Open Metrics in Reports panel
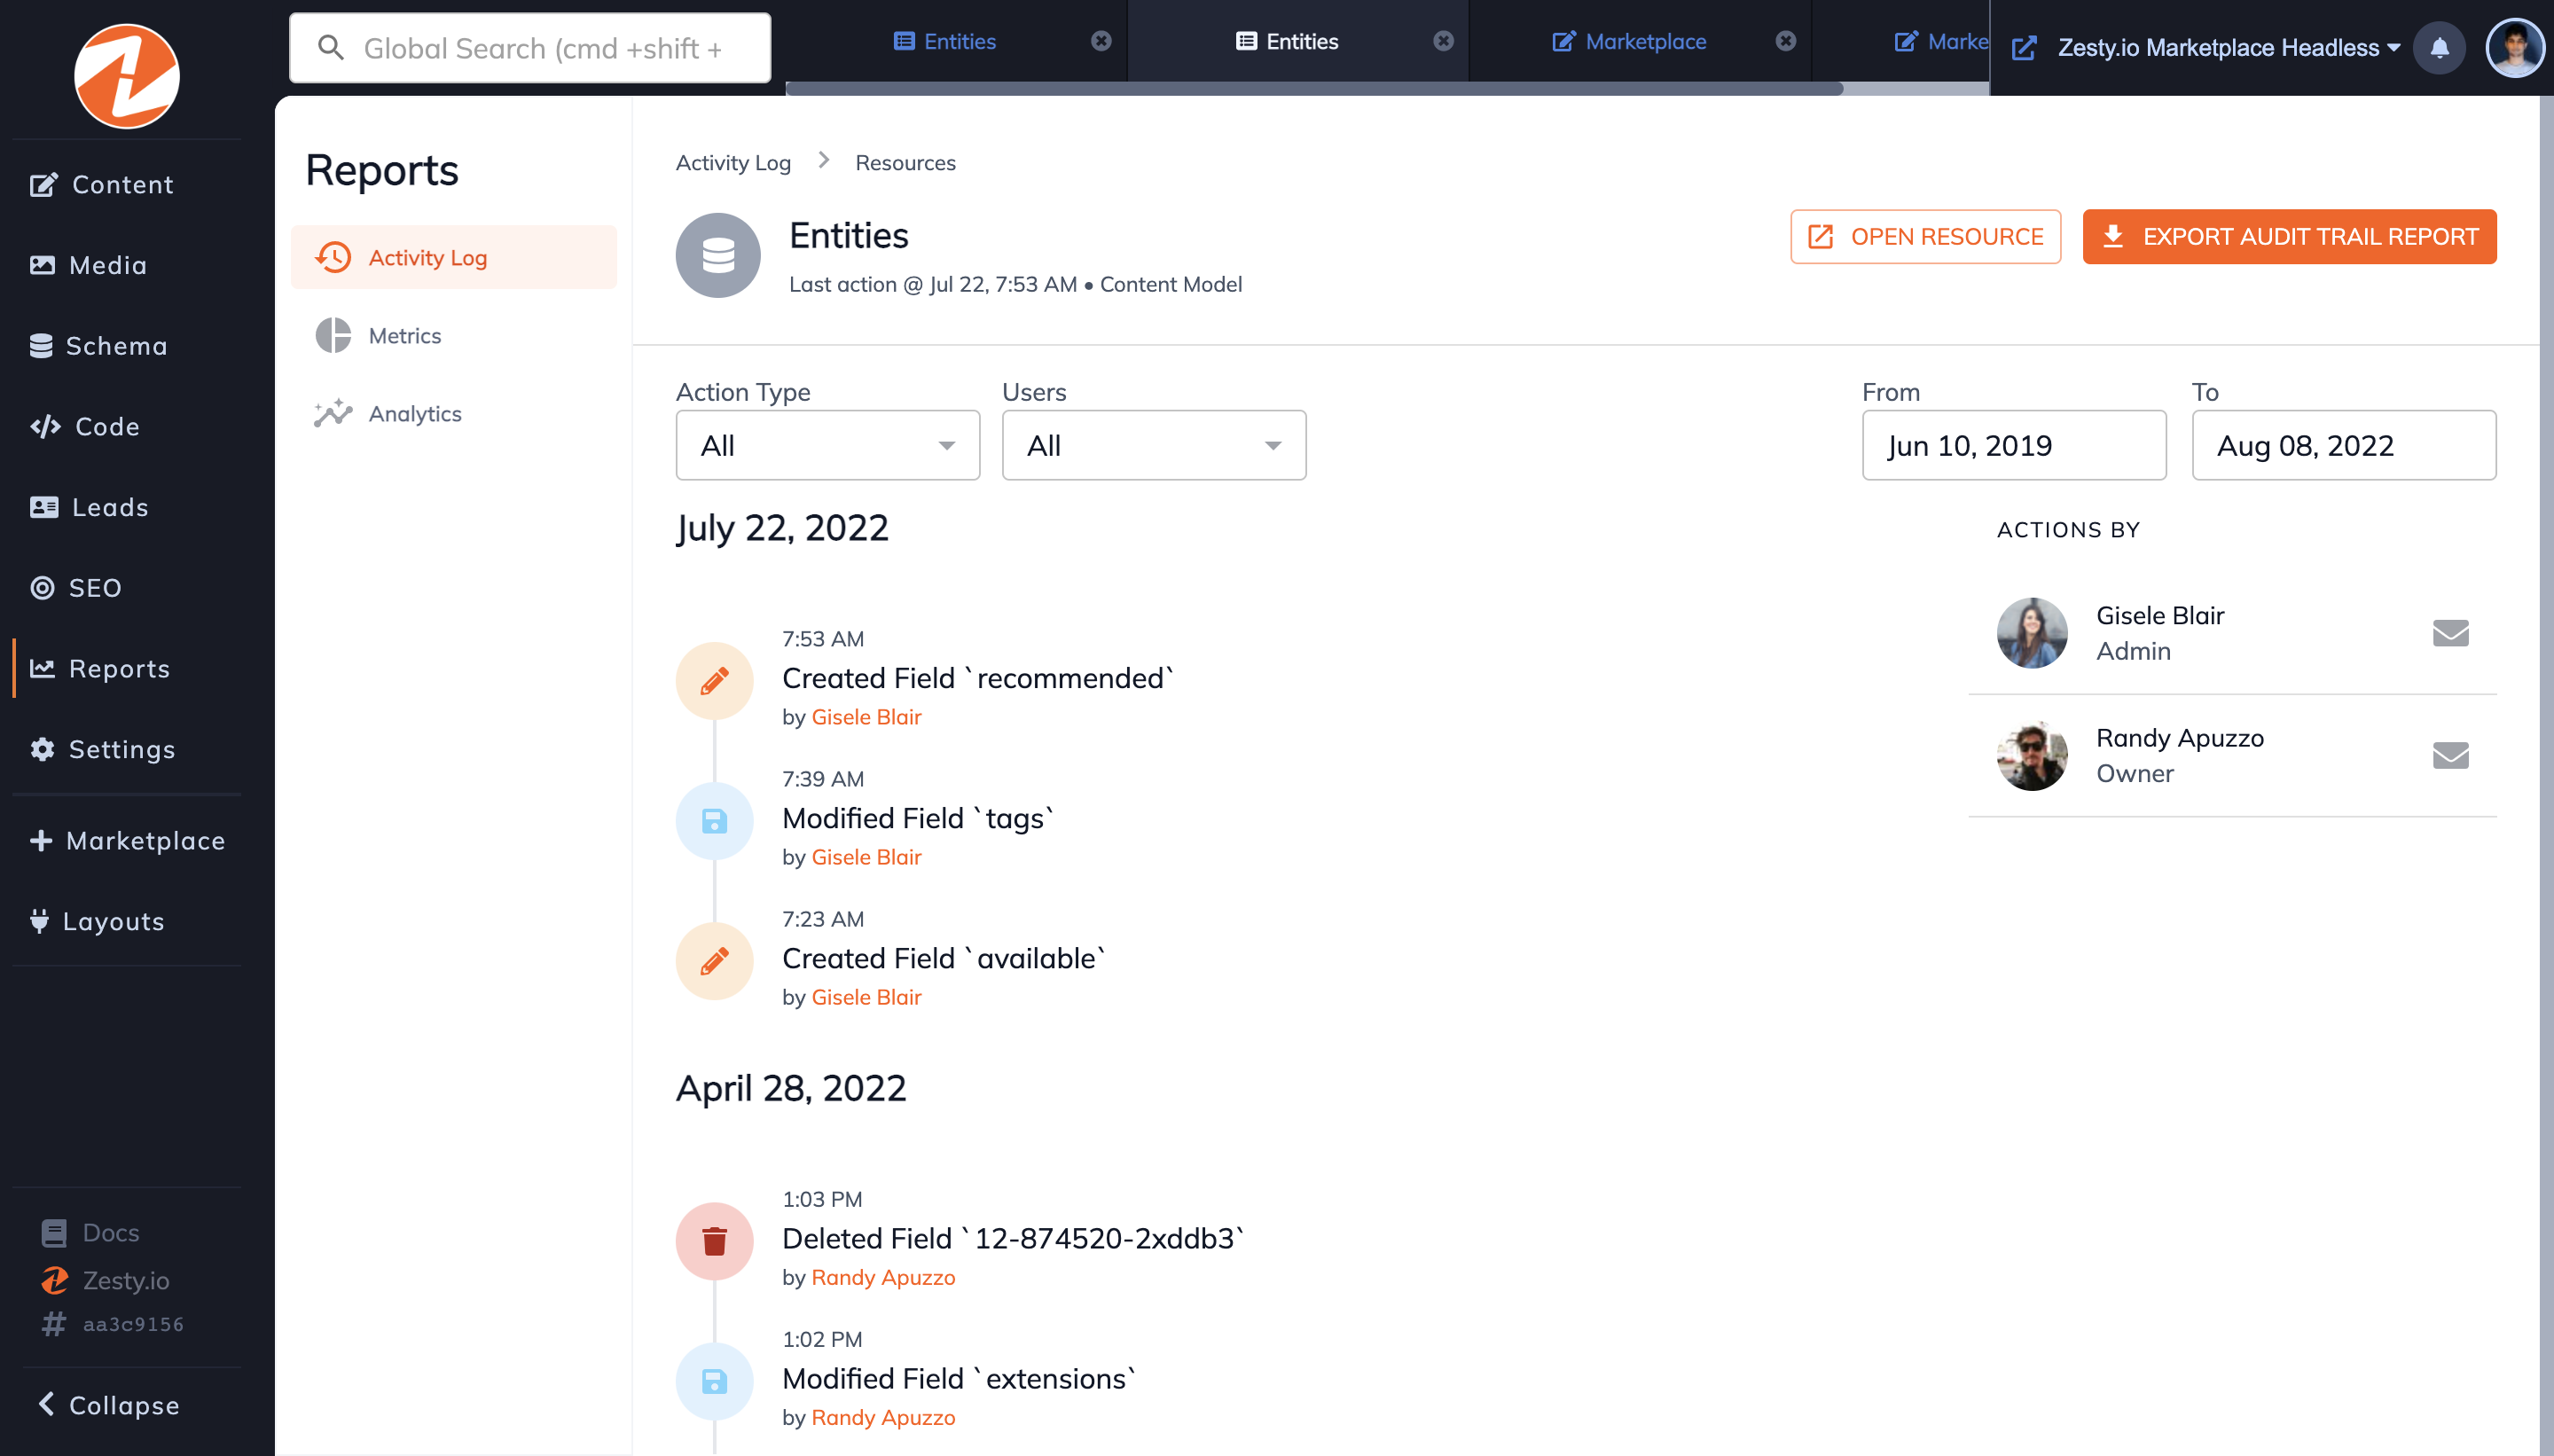 (x=454, y=335)
